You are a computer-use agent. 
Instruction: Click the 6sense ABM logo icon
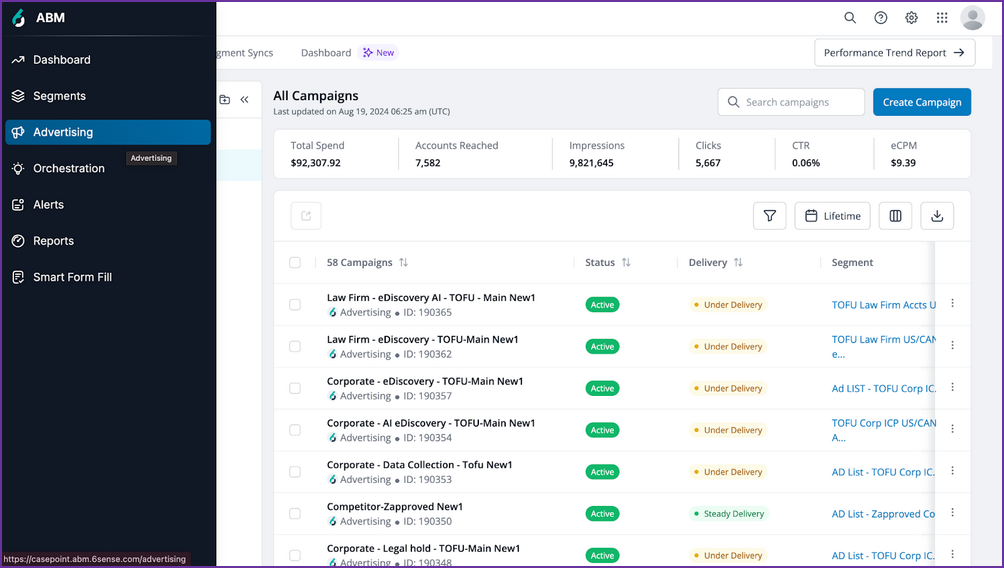[19, 18]
